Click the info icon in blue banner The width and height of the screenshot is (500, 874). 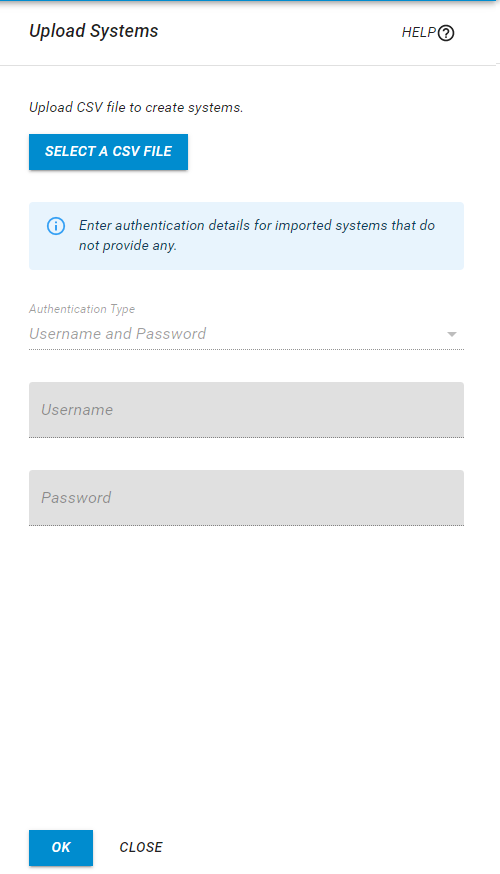coord(56,226)
